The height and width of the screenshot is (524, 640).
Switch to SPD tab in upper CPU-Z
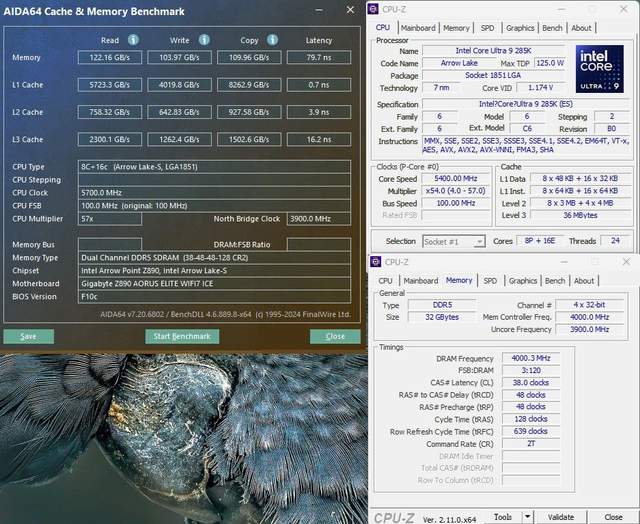pyautogui.click(x=487, y=28)
